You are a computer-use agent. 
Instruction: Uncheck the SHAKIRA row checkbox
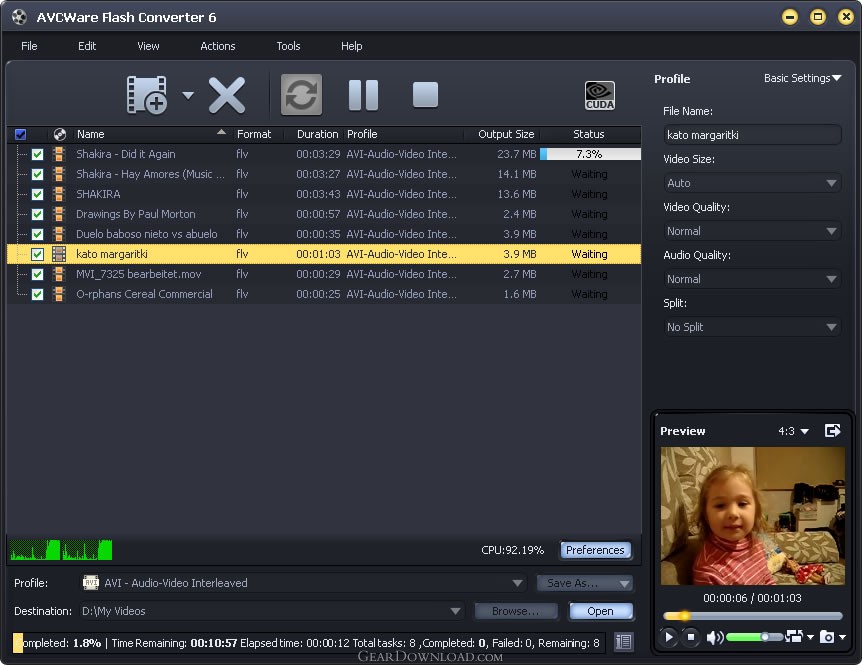point(37,195)
